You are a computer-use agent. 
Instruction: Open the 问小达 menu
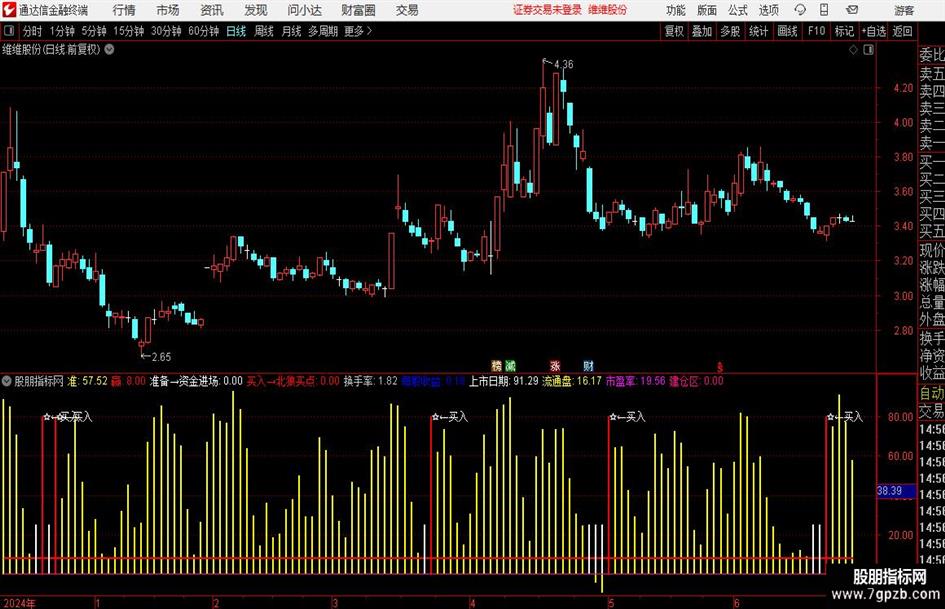pos(304,10)
